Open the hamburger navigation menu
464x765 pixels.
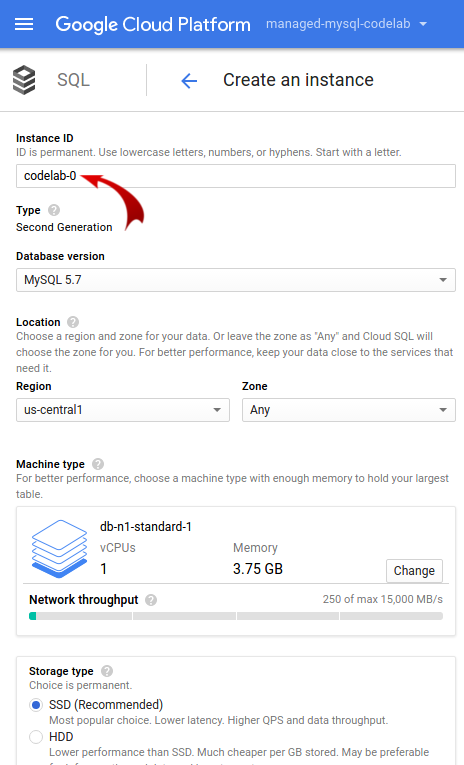click(24, 24)
